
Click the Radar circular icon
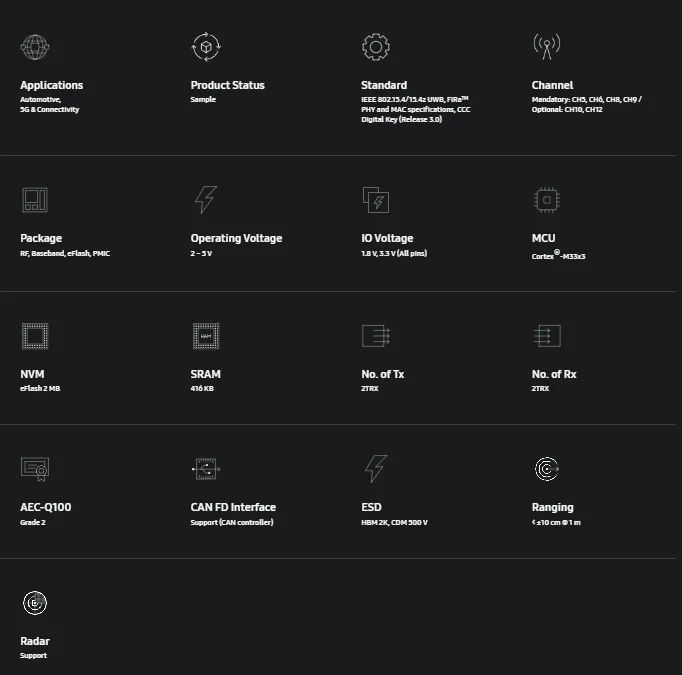(x=35, y=603)
